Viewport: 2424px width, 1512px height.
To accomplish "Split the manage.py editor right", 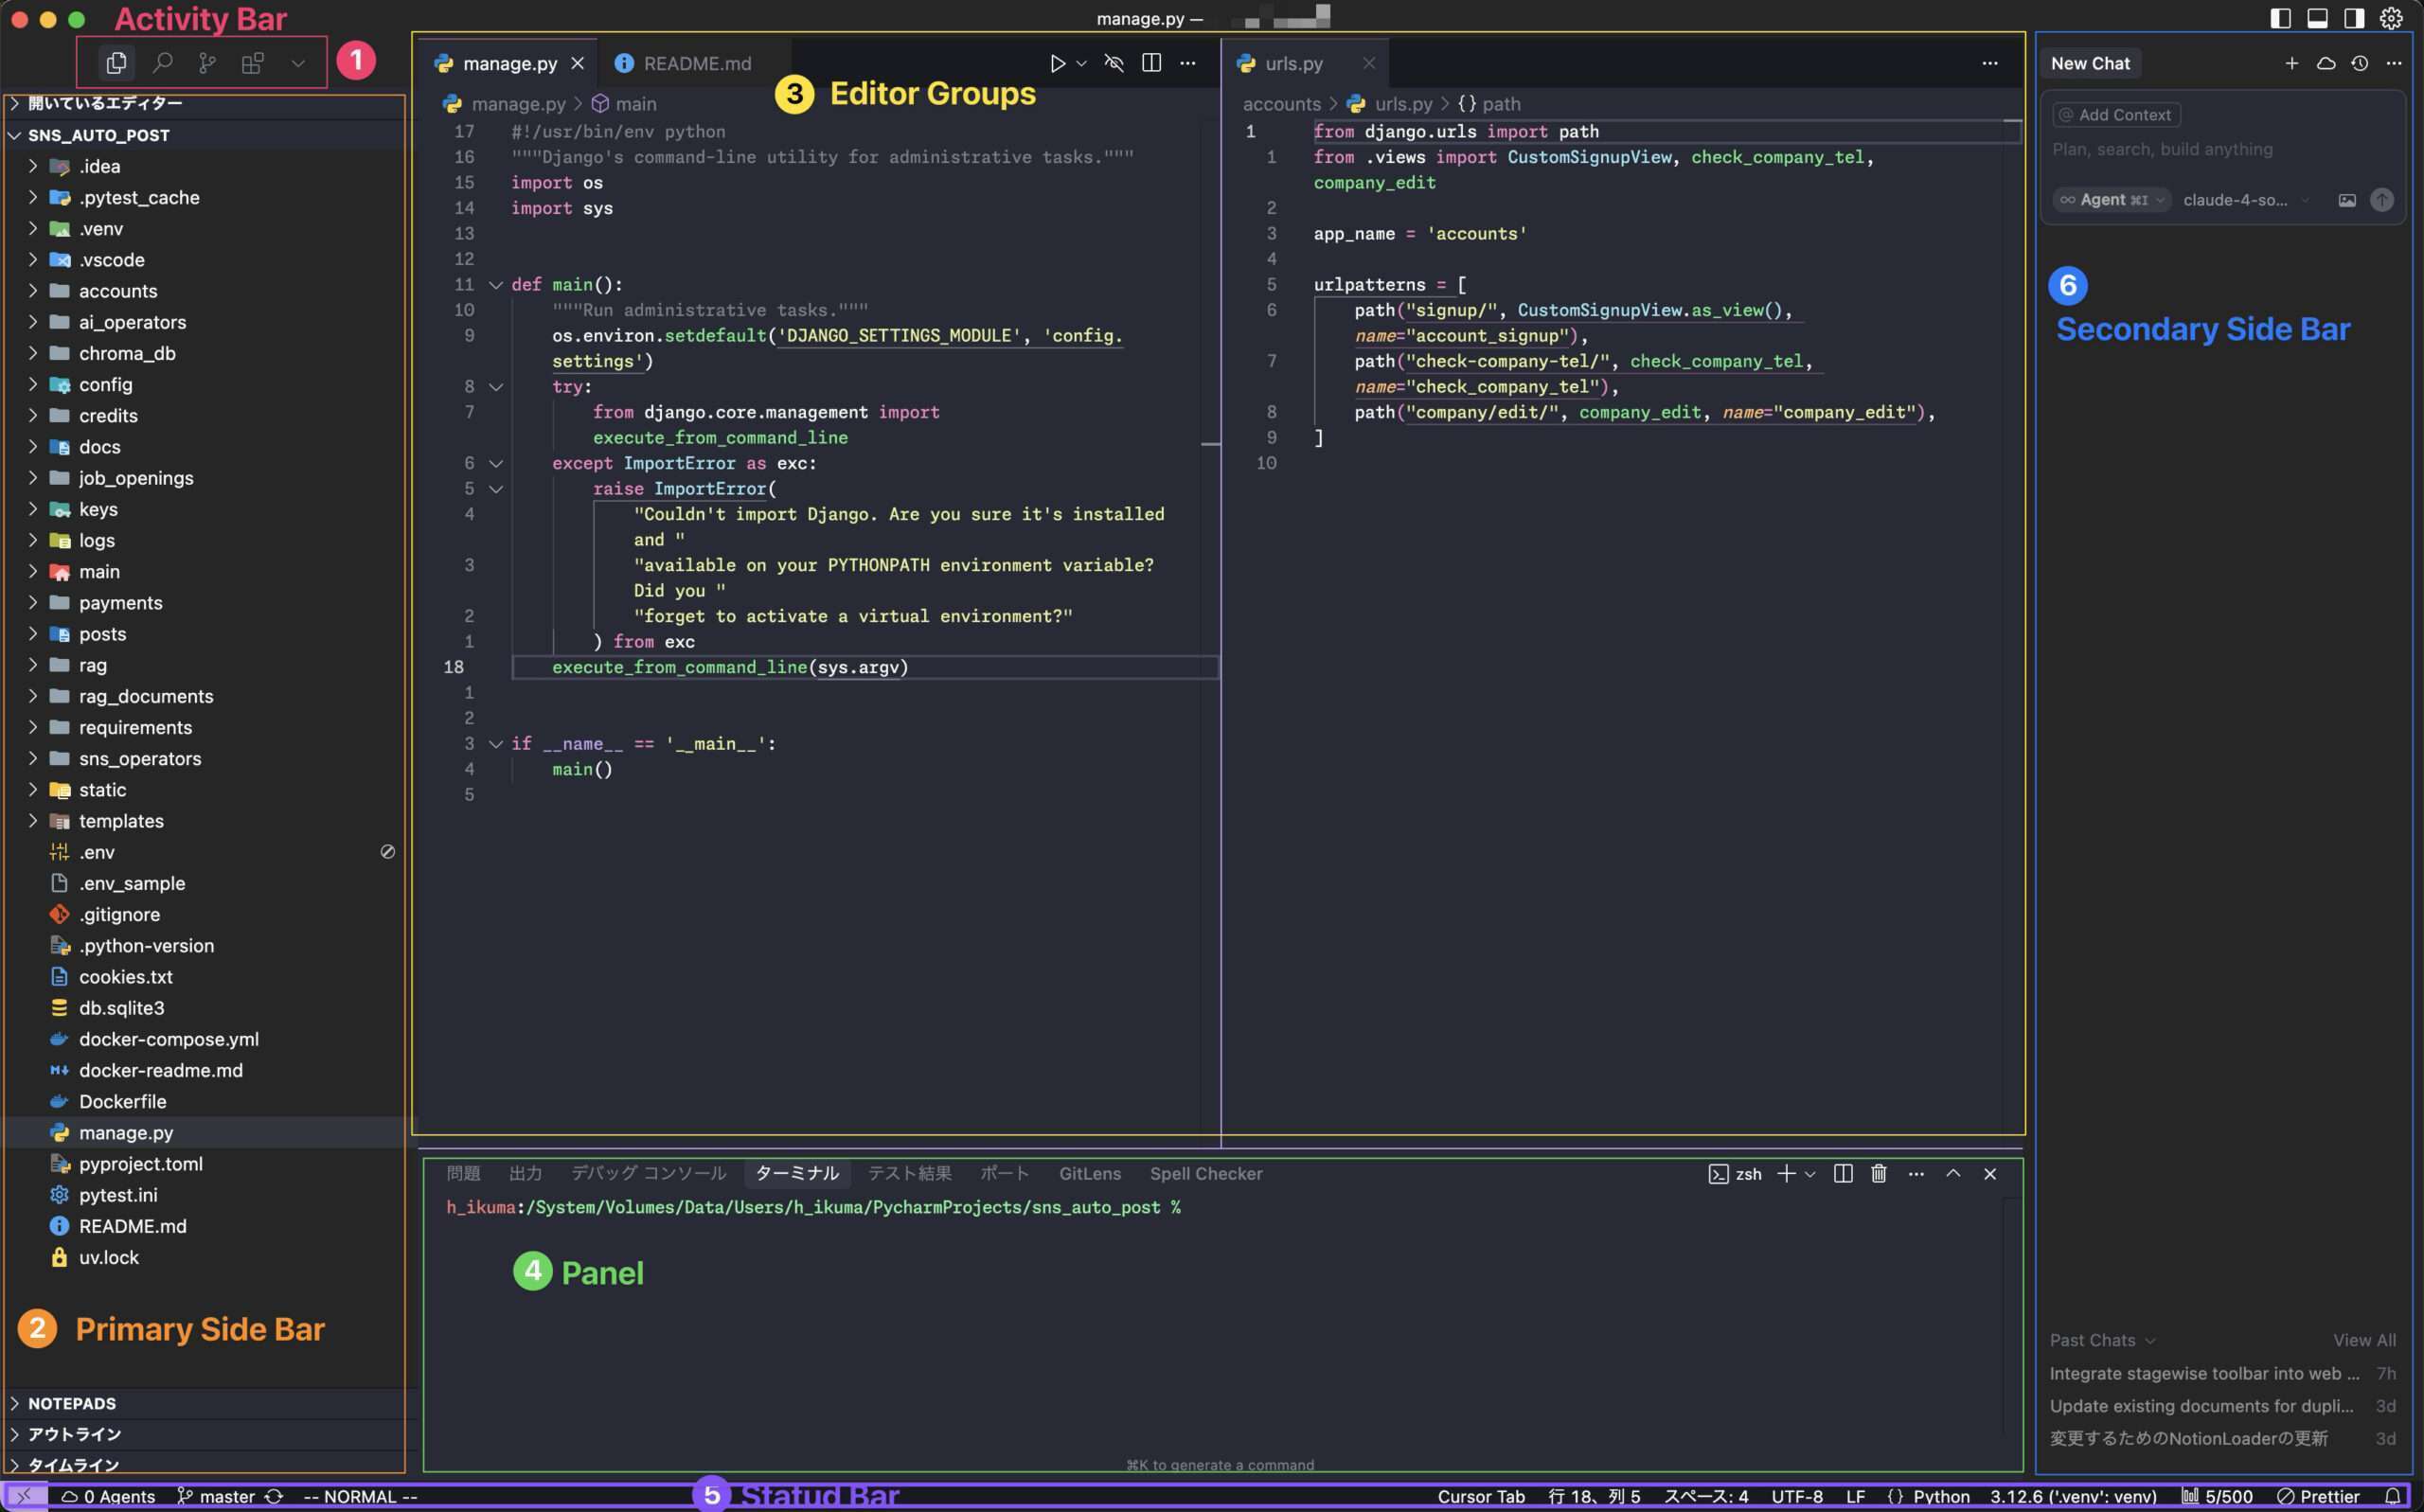I will [x=1151, y=63].
